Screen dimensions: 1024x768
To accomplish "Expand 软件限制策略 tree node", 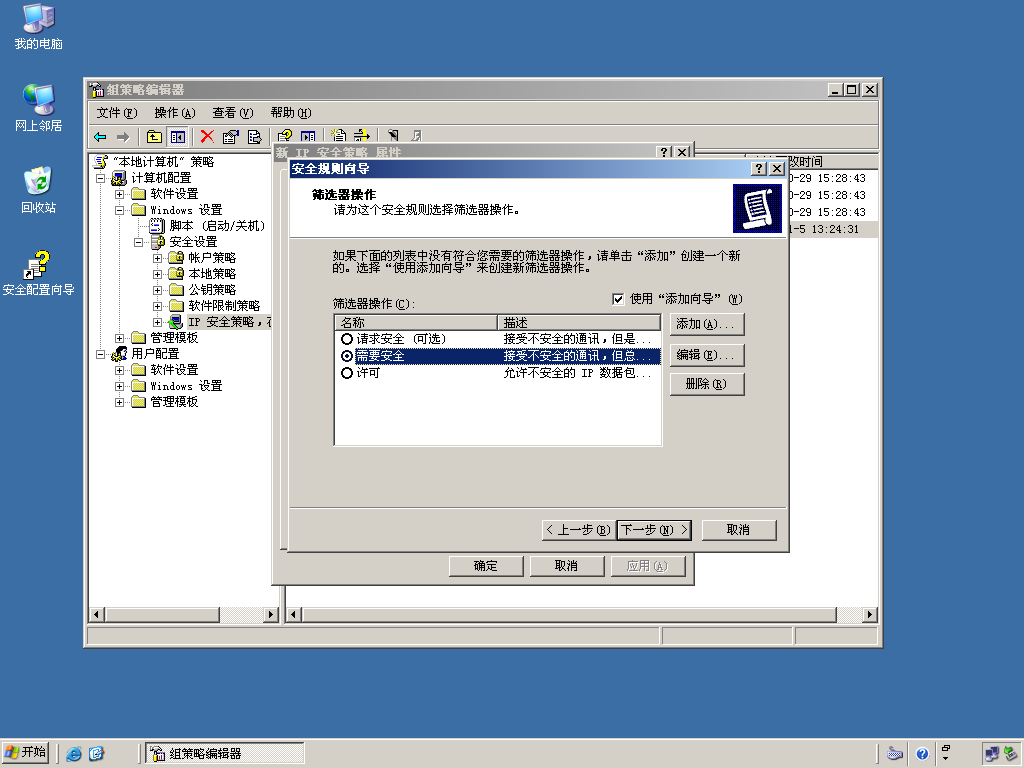I will pyautogui.click(x=157, y=306).
